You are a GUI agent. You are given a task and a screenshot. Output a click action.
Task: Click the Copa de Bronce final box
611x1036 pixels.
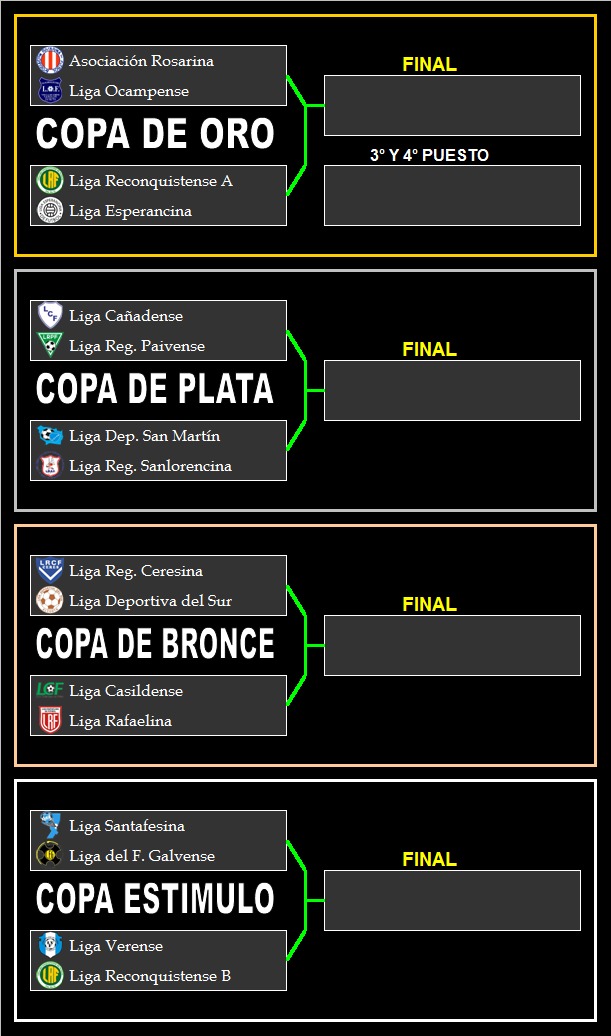tap(452, 645)
